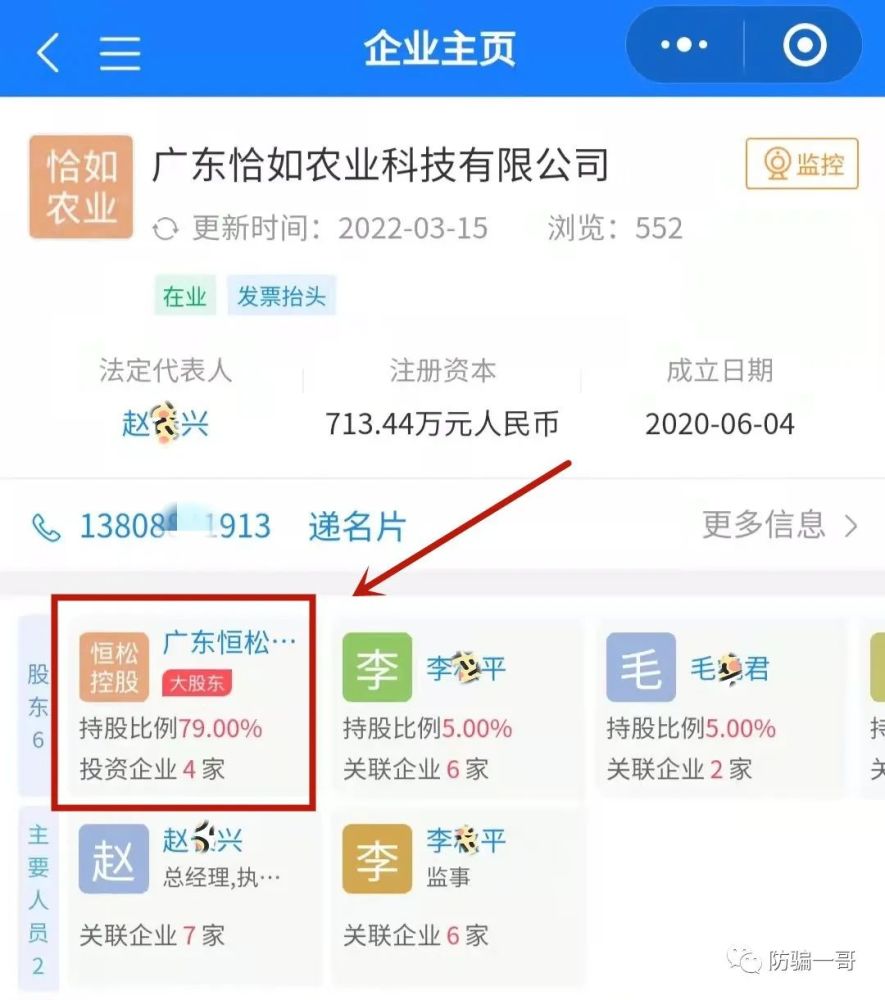
Task: Click the refresh icon beside 更新时间
Action: tap(166, 229)
